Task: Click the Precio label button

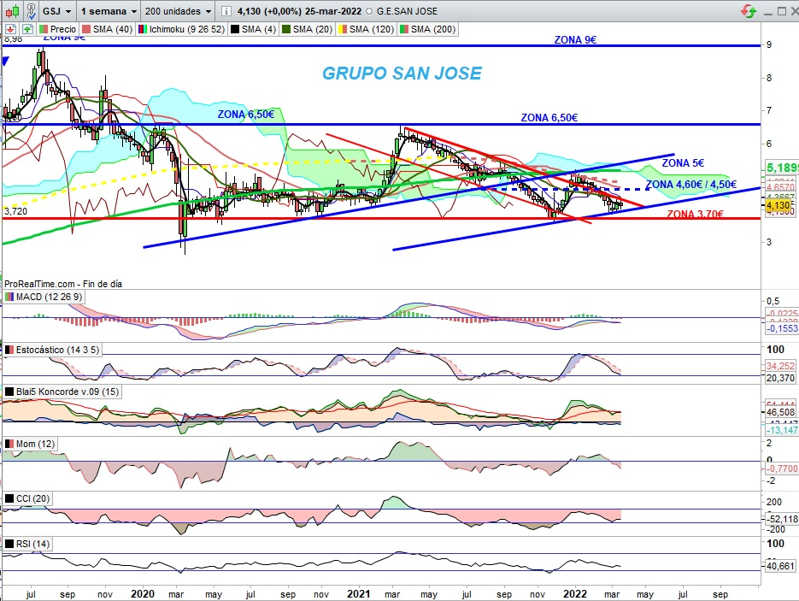Action: coord(58,29)
